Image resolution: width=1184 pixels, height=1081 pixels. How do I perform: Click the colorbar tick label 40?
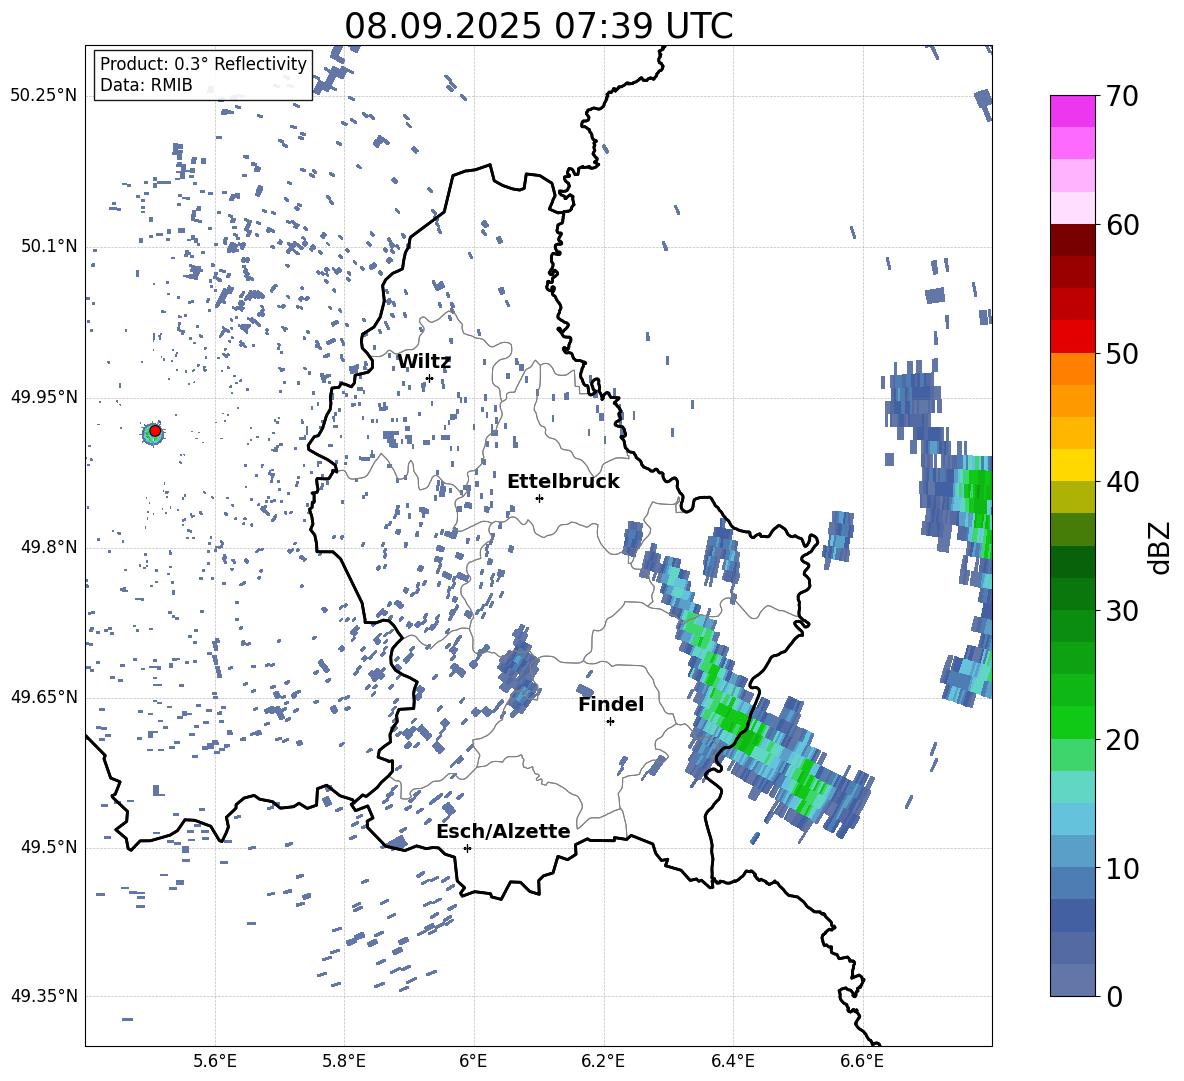point(1122,482)
